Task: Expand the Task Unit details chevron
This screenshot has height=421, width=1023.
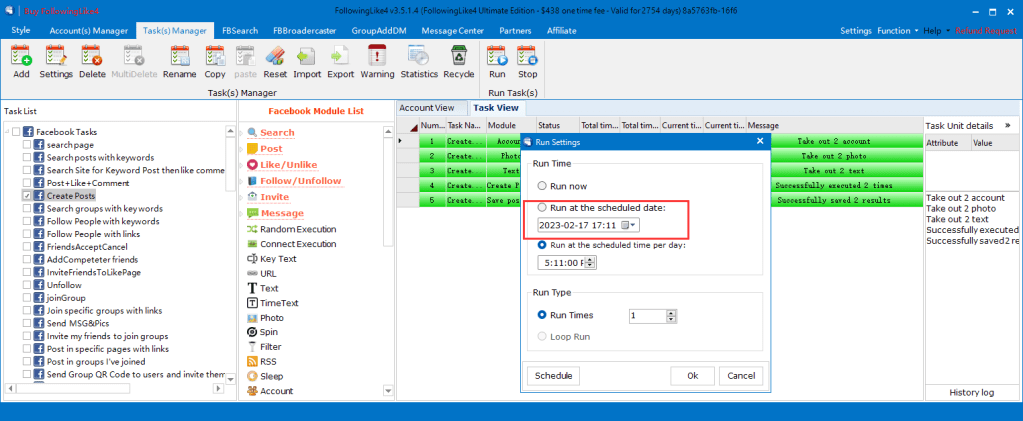Action: pos(1008,126)
